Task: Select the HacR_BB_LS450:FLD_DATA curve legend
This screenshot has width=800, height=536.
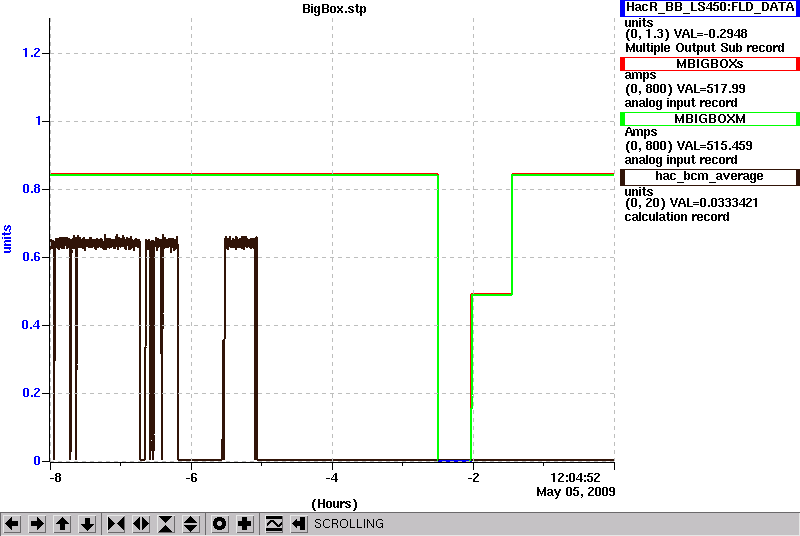Action: point(710,8)
